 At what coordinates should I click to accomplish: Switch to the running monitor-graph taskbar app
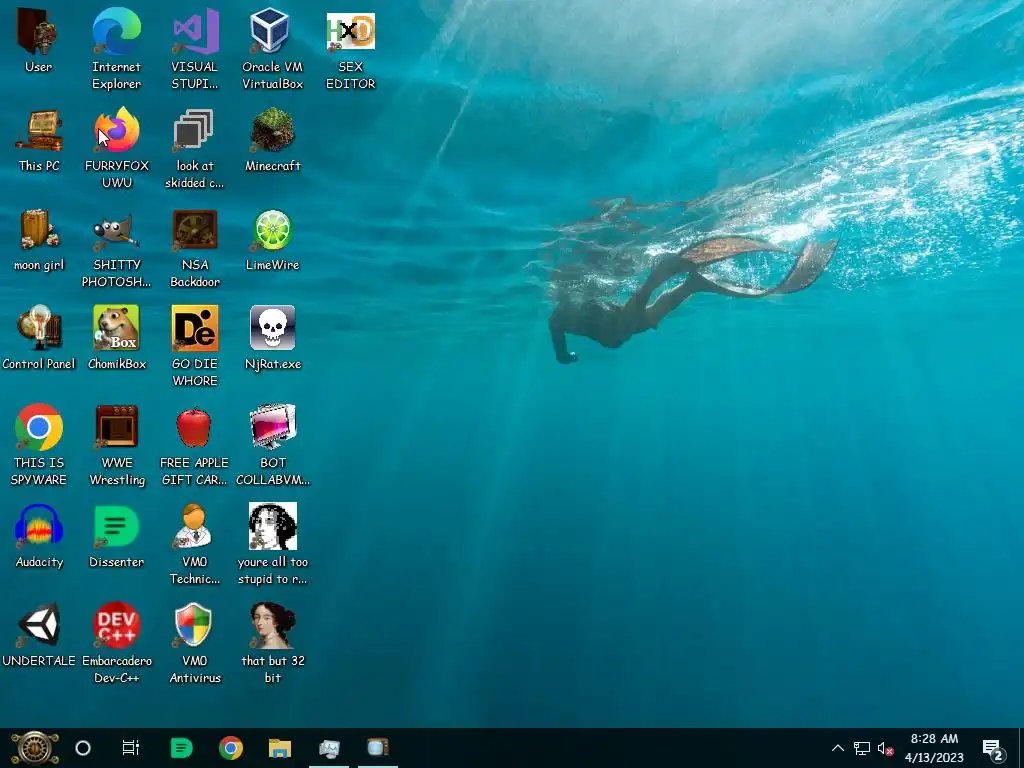(x=328, y=748)
